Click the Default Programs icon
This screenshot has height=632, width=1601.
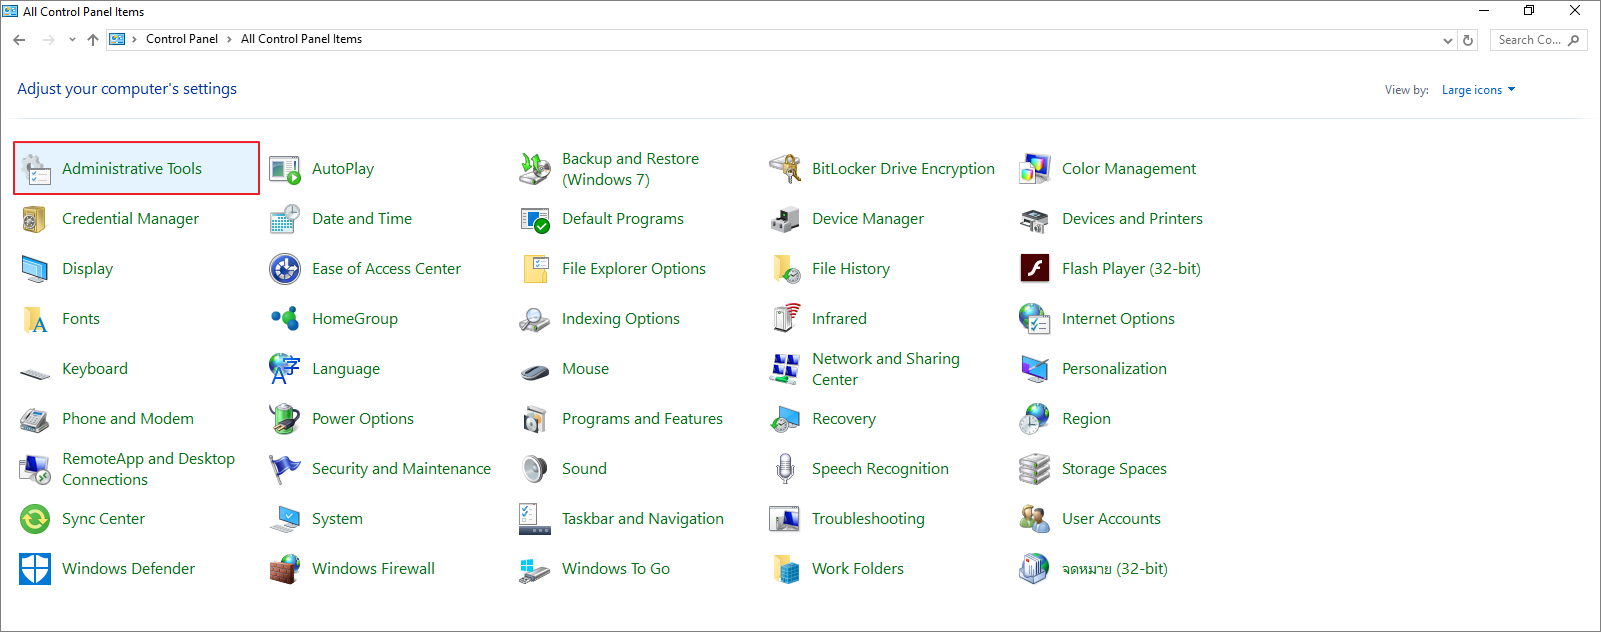click(535, 219)
